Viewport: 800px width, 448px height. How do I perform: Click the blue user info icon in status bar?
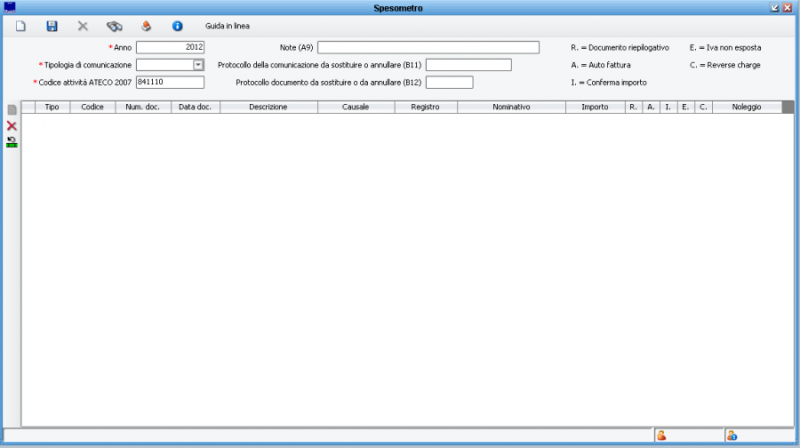pos(732,435)
